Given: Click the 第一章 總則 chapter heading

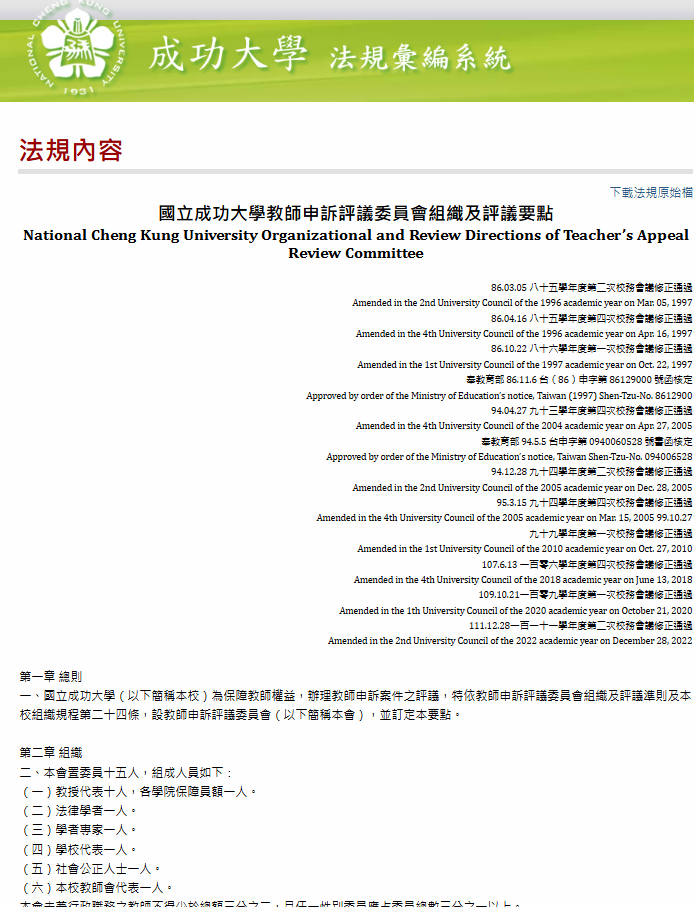Looking at the screenshot, I should (51, 677).
